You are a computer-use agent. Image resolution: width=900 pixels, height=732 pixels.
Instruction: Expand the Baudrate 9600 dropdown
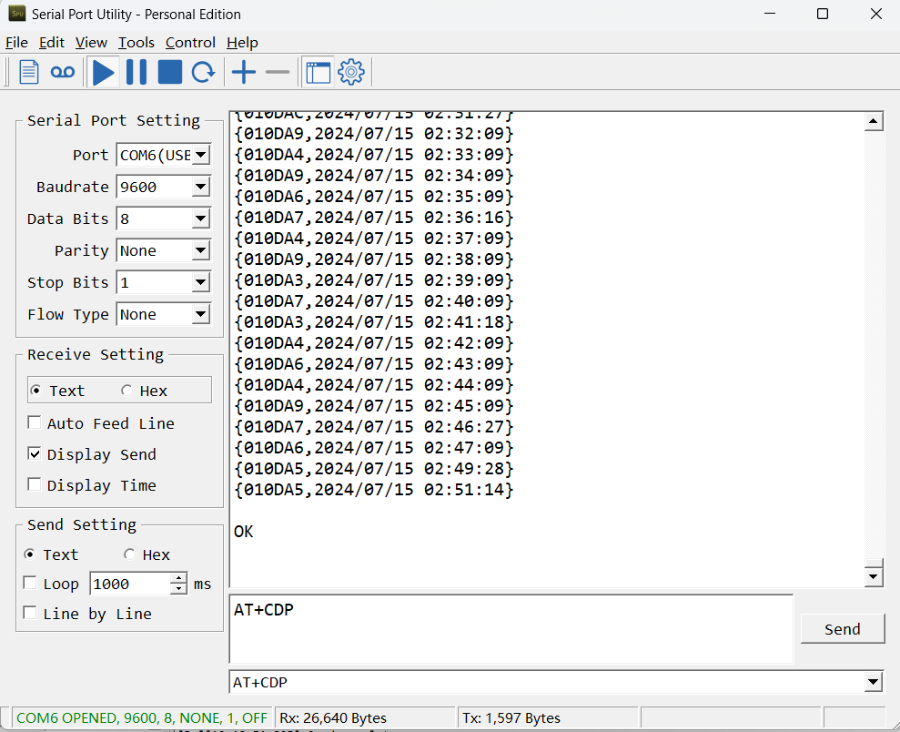200,187
